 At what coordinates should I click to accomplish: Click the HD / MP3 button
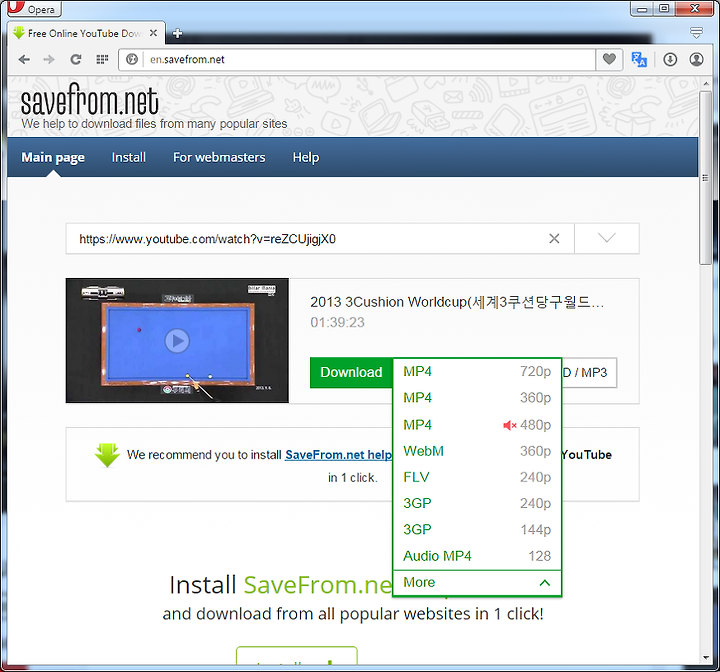589,373
